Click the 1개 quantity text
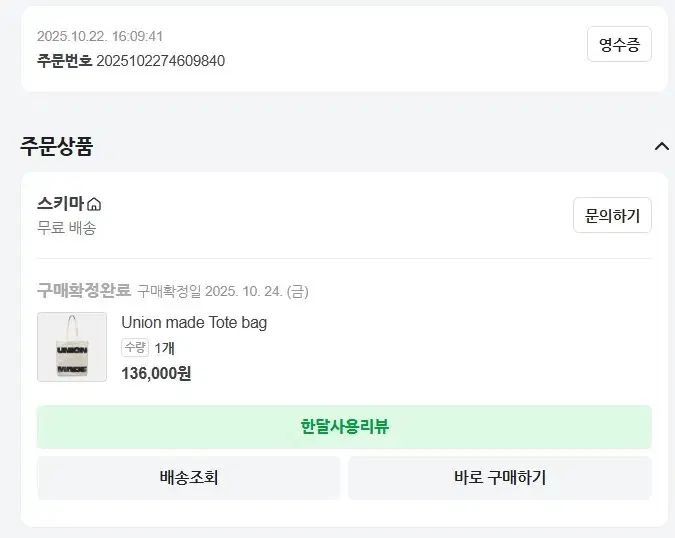 click(x=165, y=348)
